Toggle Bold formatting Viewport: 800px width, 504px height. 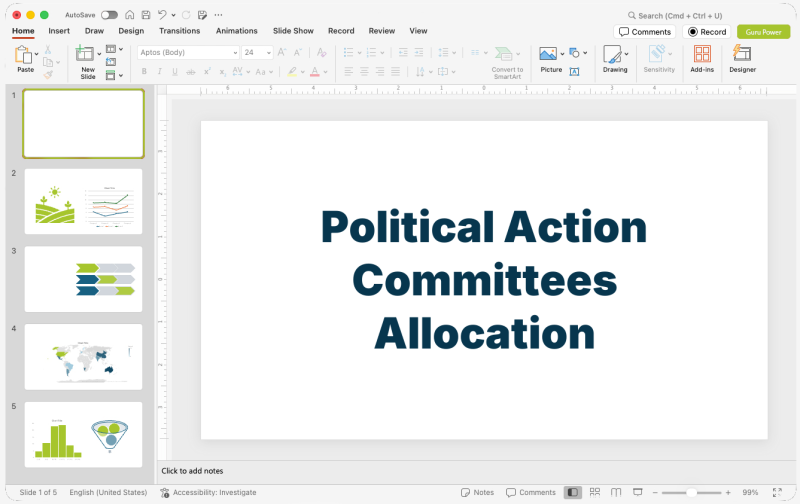point(144,72)
